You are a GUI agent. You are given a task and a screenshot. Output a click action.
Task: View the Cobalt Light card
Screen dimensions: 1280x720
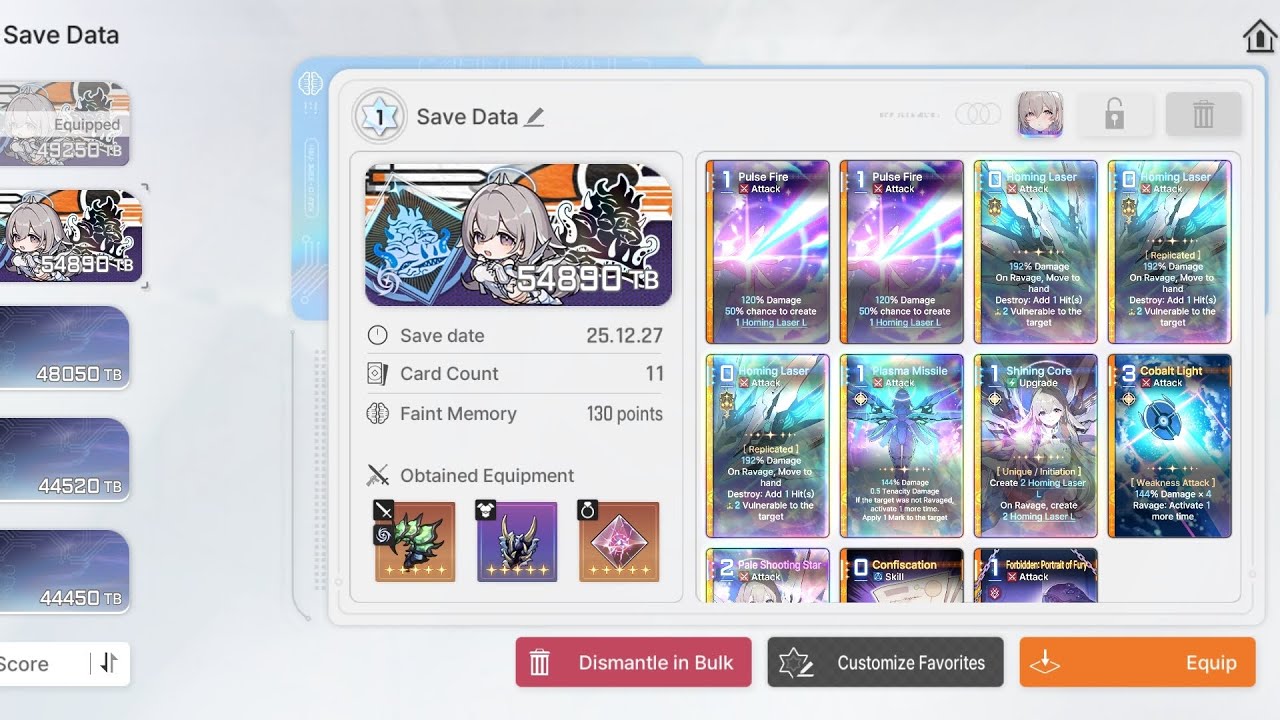(1170, 446)
